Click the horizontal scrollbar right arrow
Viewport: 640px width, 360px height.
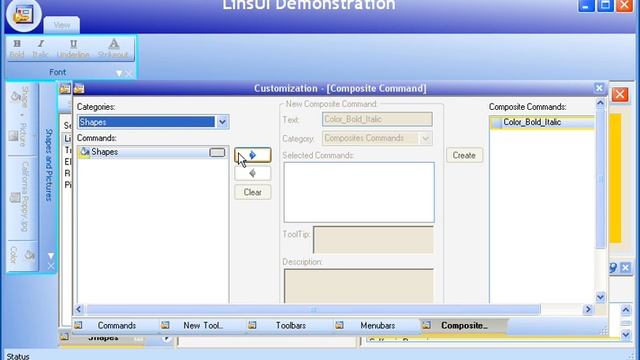588,309
